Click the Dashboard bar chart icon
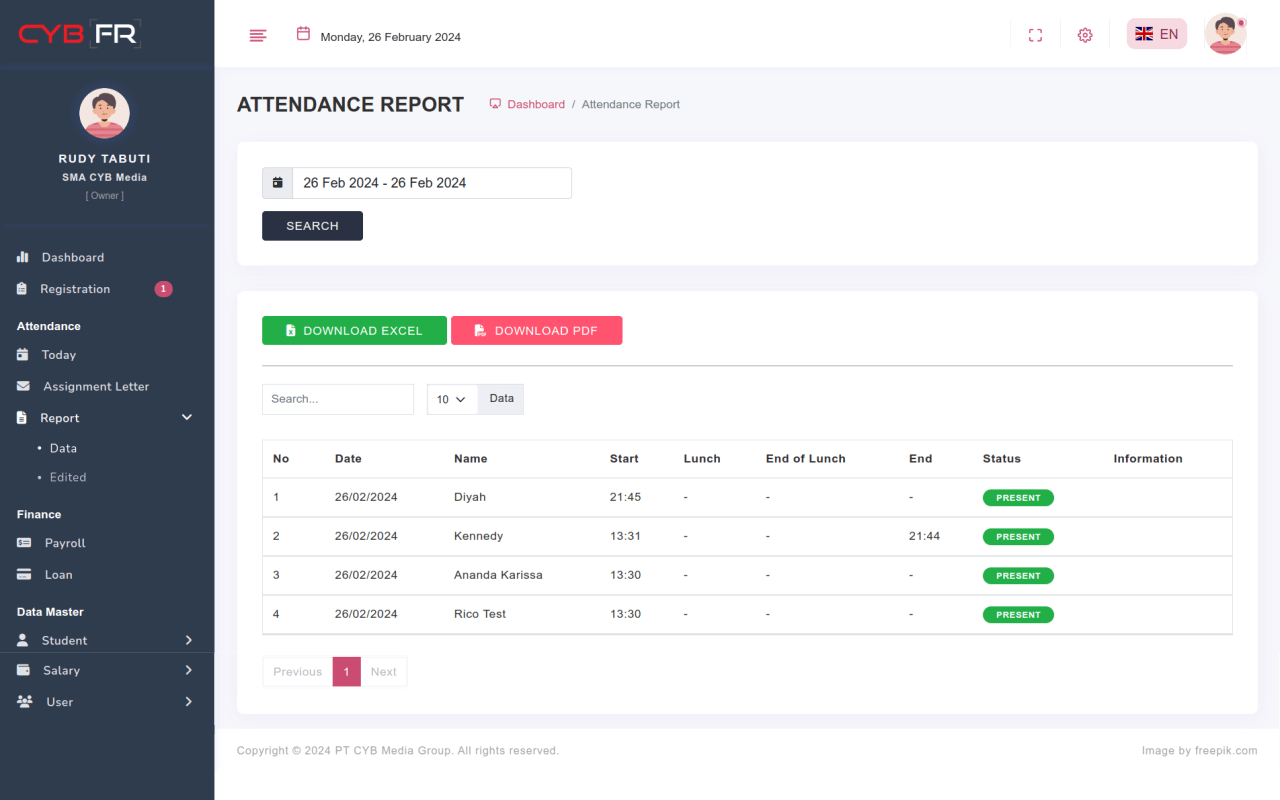1280x800 pixels. [x=23, y=257]
